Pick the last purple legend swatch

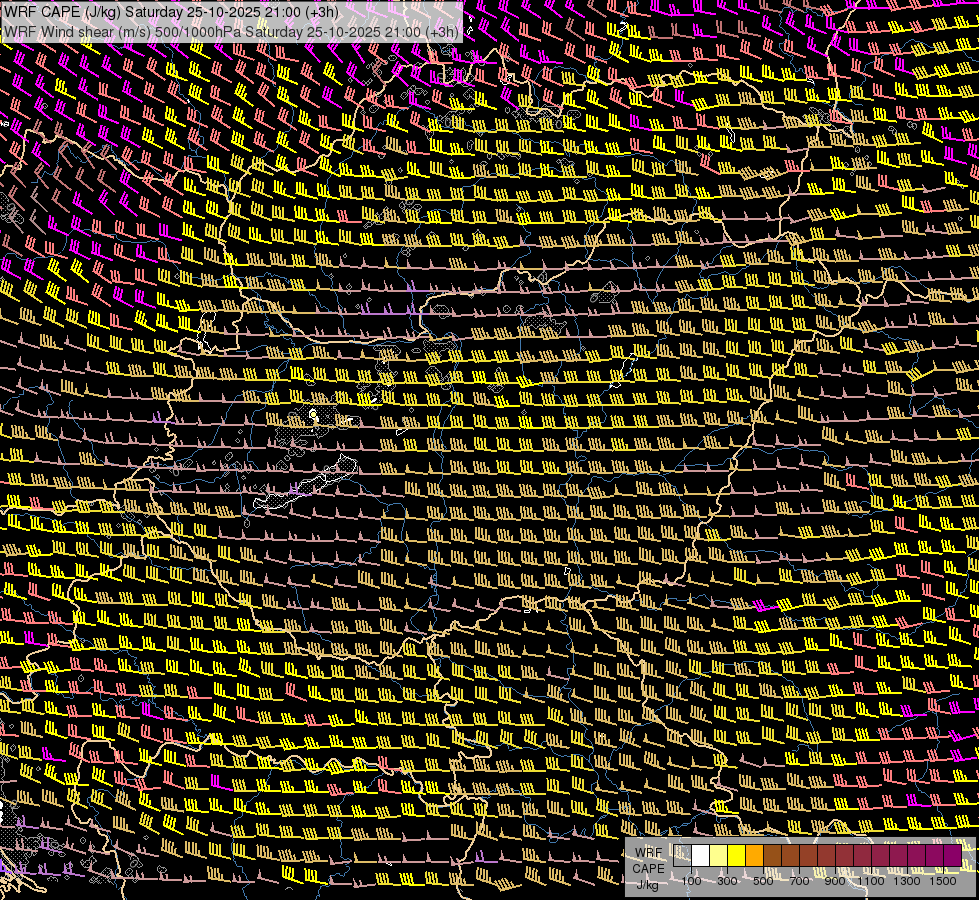pos(952,856)
